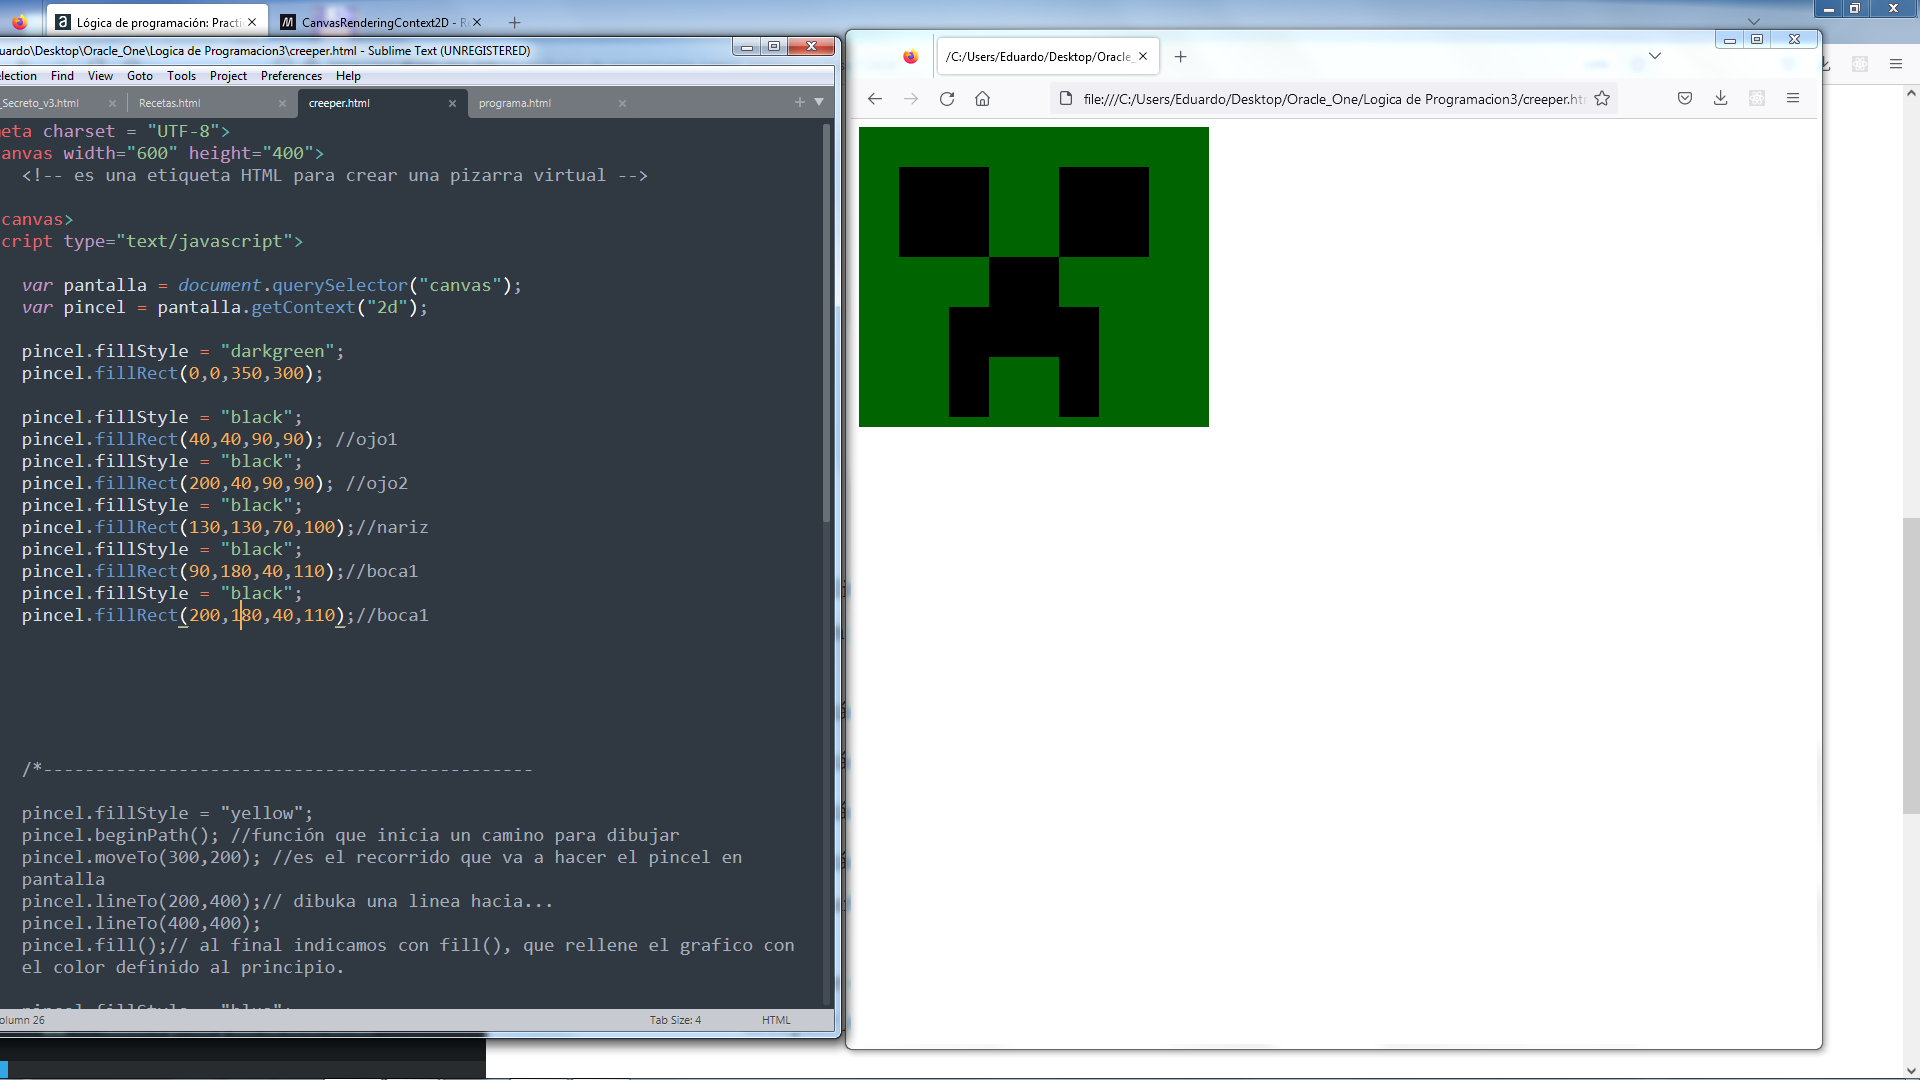Click the address bar with creeper.html file URL
The height and width of the screenshot is (1080, 1920).
coord(1334,98)
